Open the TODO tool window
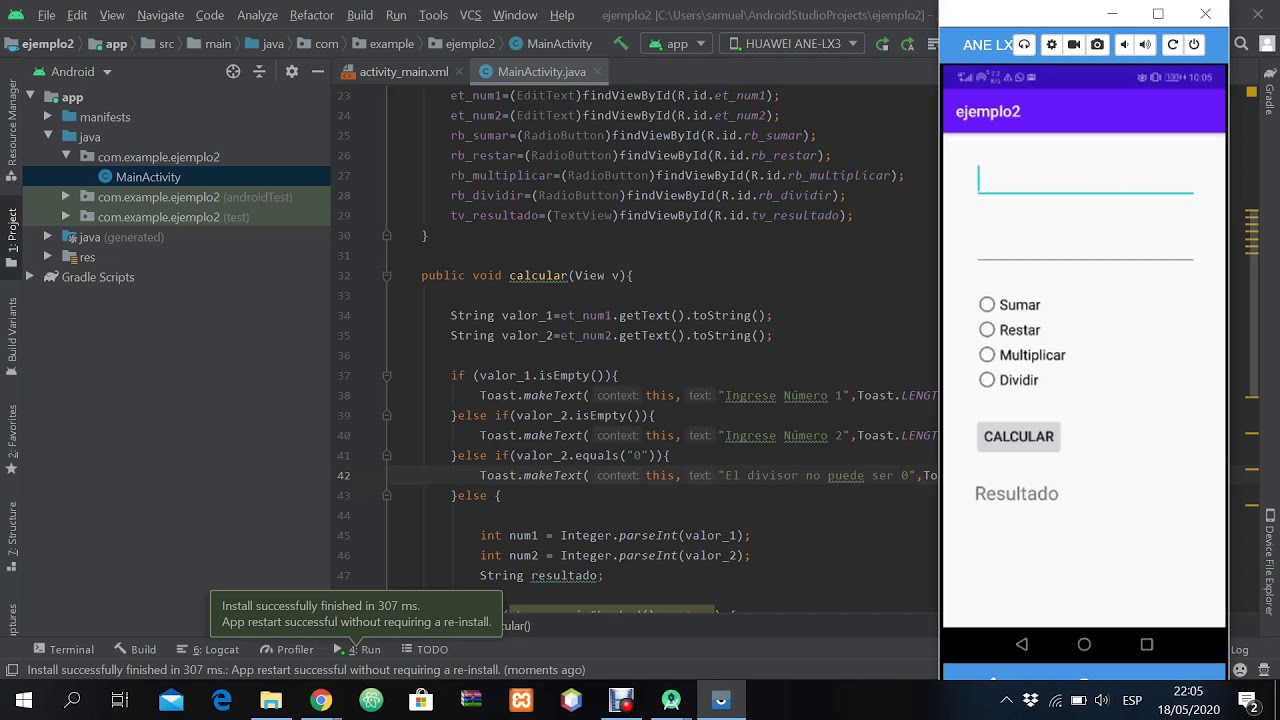 point(424,650)
